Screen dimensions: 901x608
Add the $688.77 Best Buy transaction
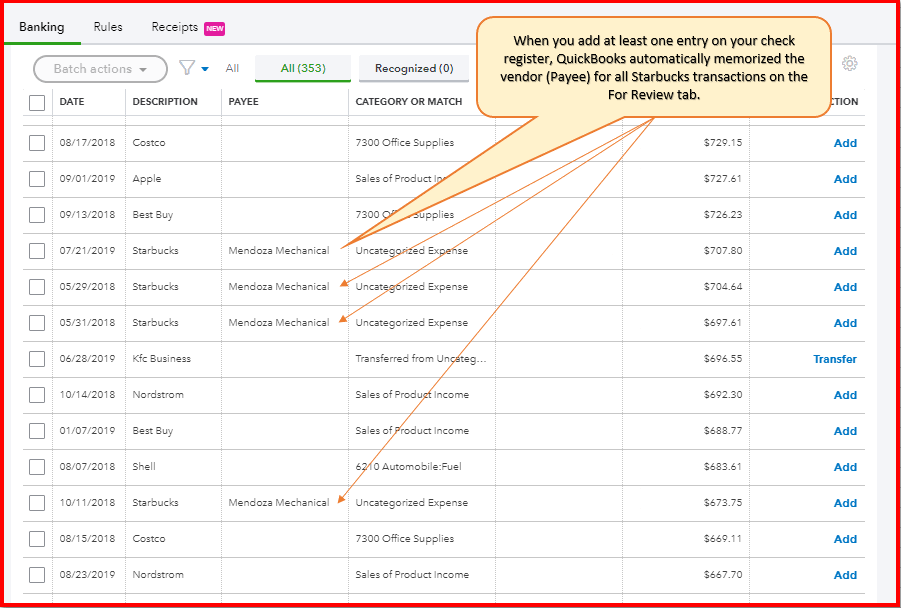point(845,431)
